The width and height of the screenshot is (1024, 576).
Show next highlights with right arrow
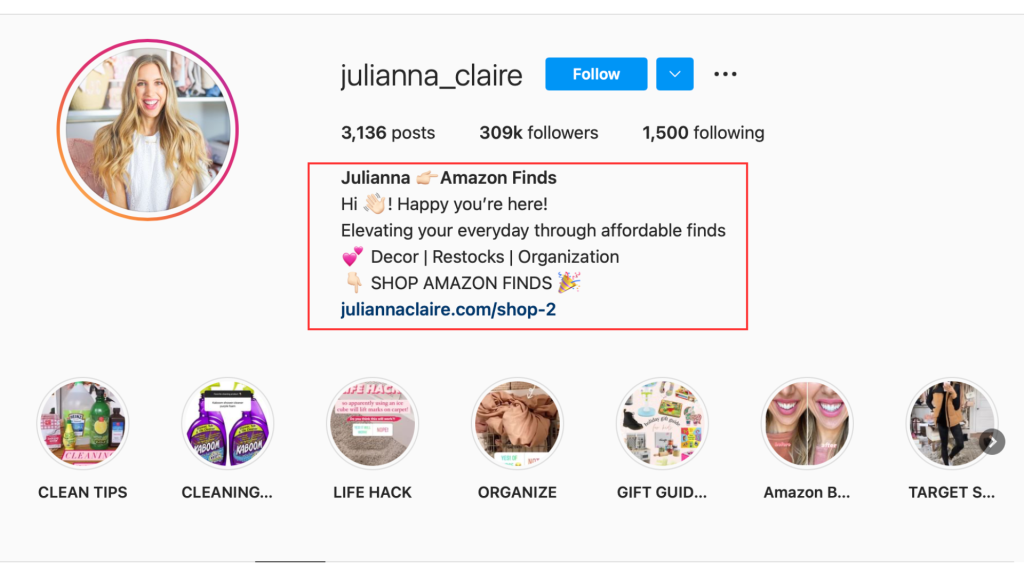point(992,442)
